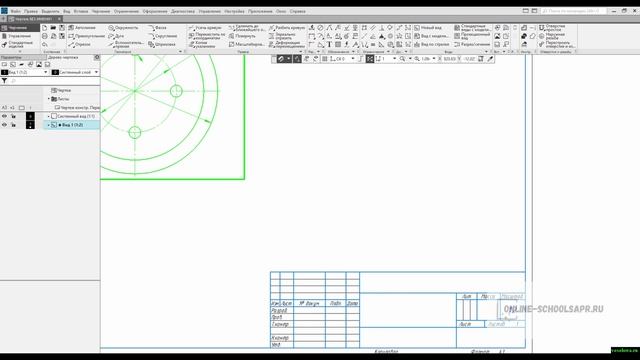The width and height of the screenshot is (640, 360).
Task: Insert Проекционный вид
Action: pos(472,36)
